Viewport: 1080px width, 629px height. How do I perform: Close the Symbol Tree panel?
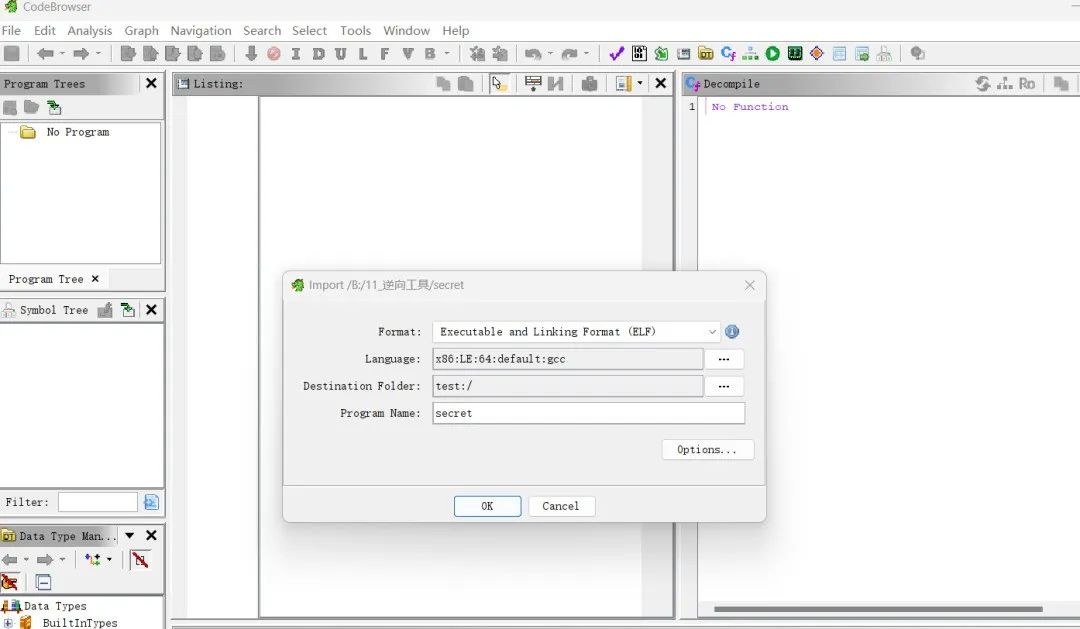coord(152,310)
